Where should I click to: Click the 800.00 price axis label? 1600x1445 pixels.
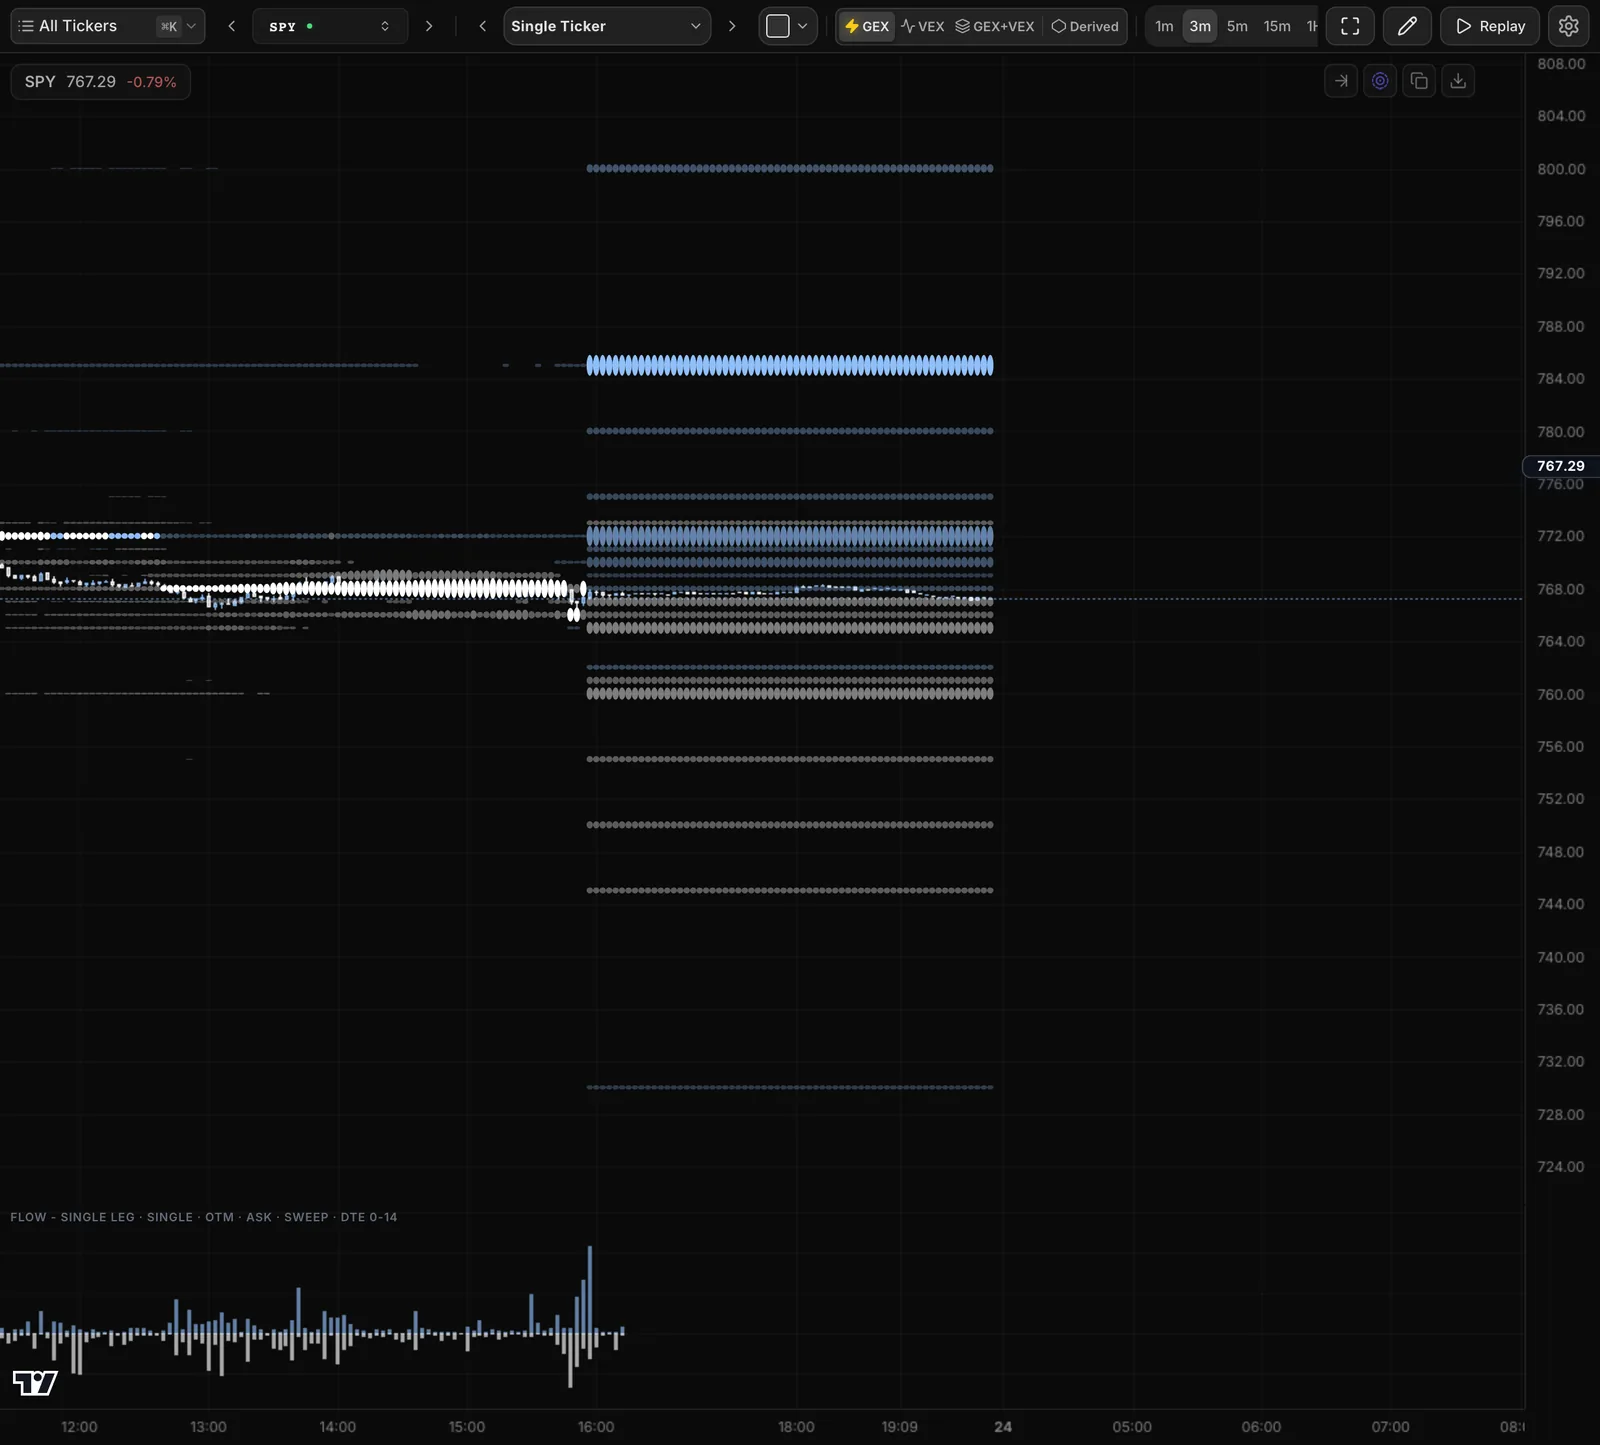point(1561,169)
